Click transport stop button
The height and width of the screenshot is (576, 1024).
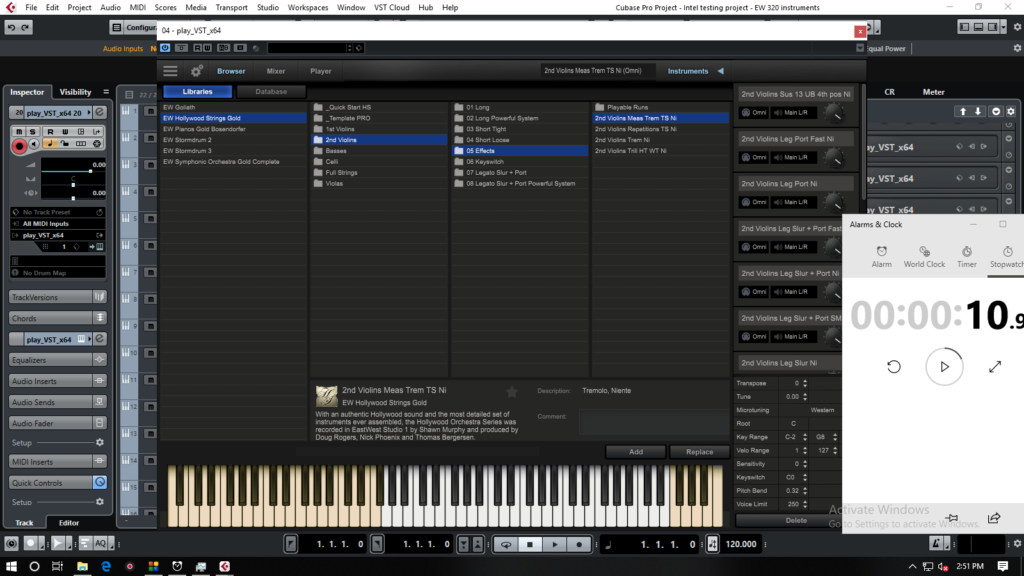point(530,544)
